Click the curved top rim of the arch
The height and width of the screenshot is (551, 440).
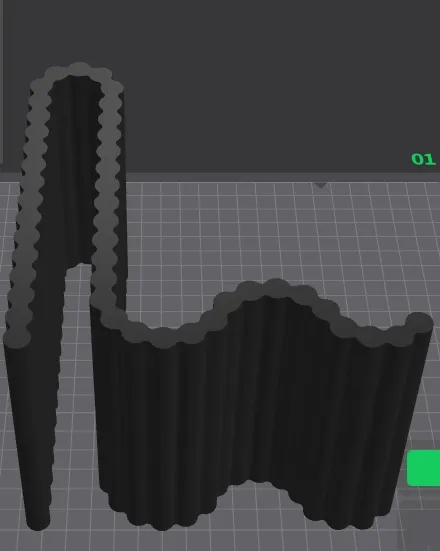click(78, 71)
